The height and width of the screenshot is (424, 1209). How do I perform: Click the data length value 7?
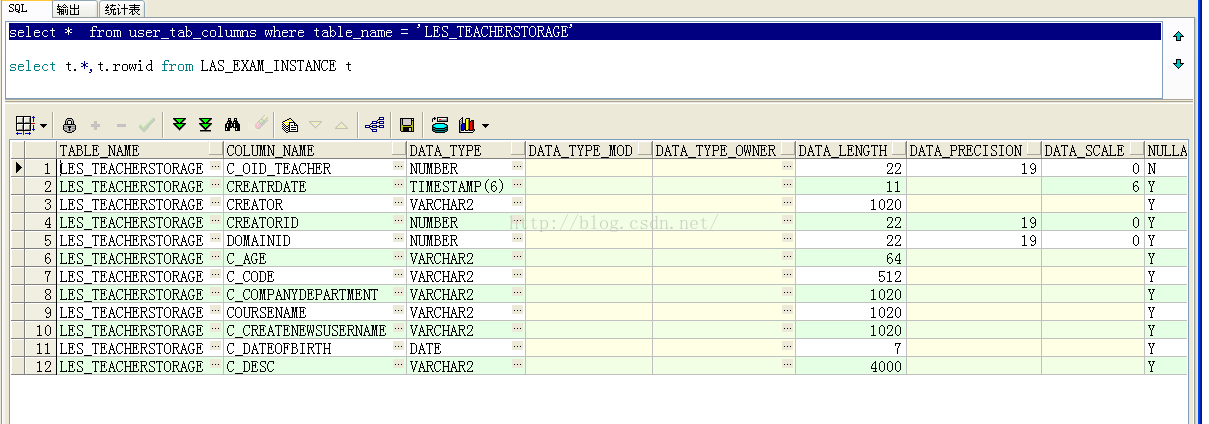tap(851, 348)
